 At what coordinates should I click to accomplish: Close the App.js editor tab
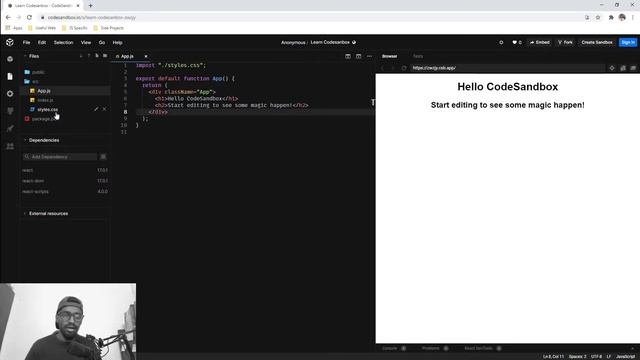point(146,56)
